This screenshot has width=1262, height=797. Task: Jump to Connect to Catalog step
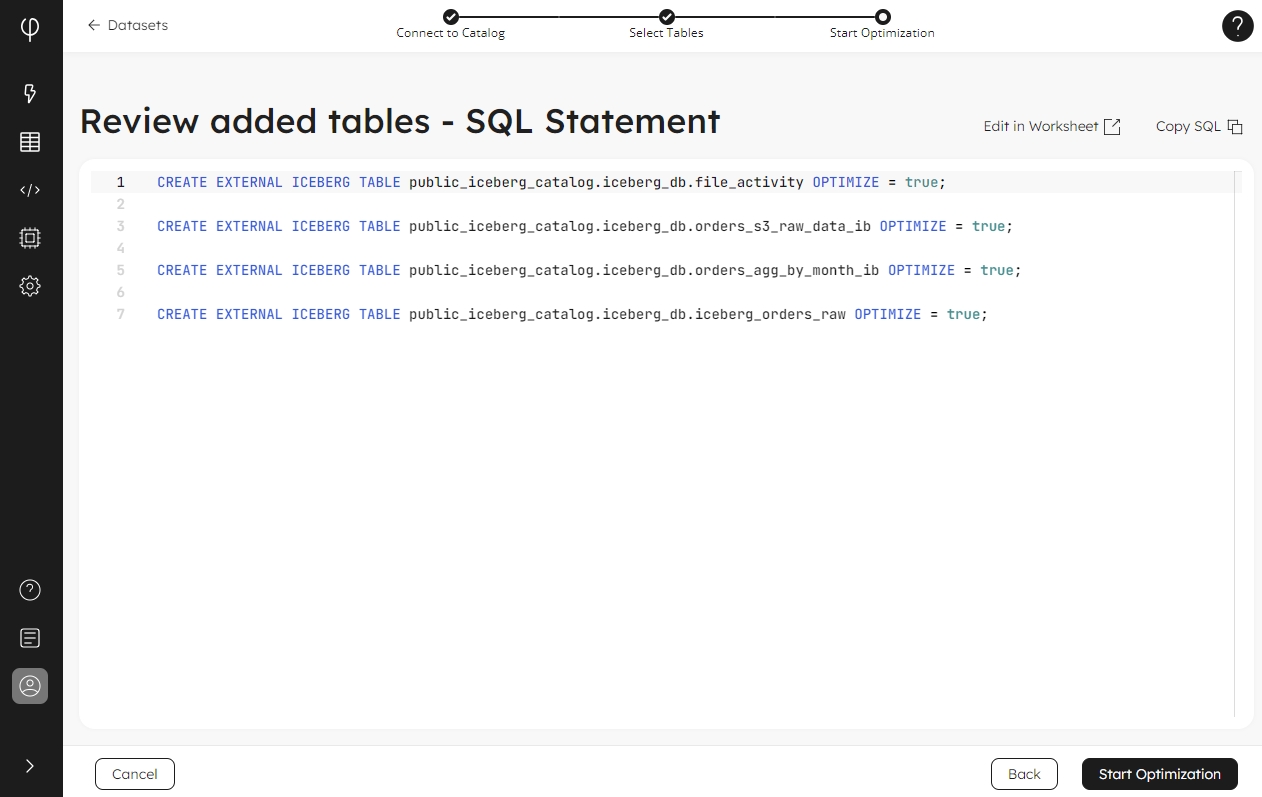coord(451,17)
